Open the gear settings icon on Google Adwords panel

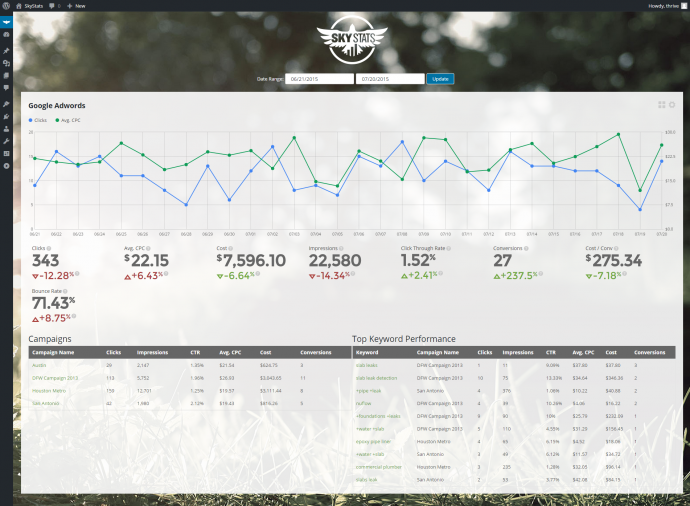672,105
